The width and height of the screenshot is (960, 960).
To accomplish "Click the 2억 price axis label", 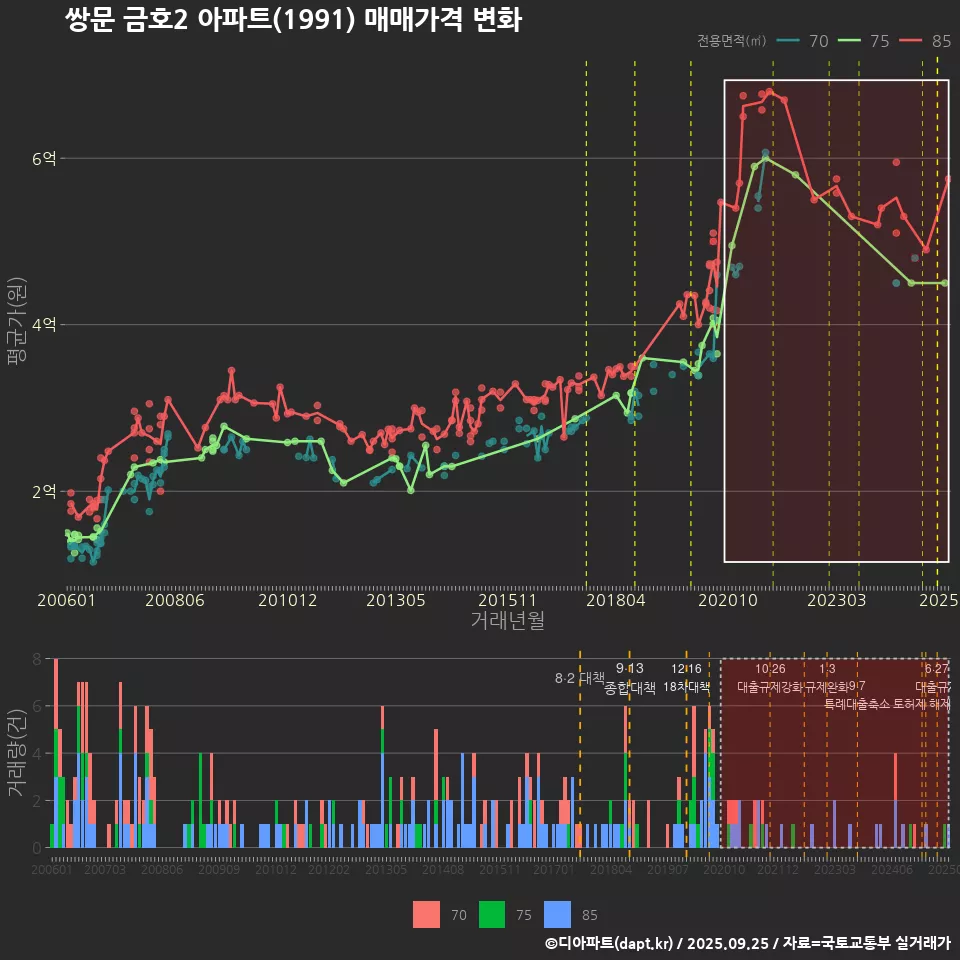I will point(45,491).
